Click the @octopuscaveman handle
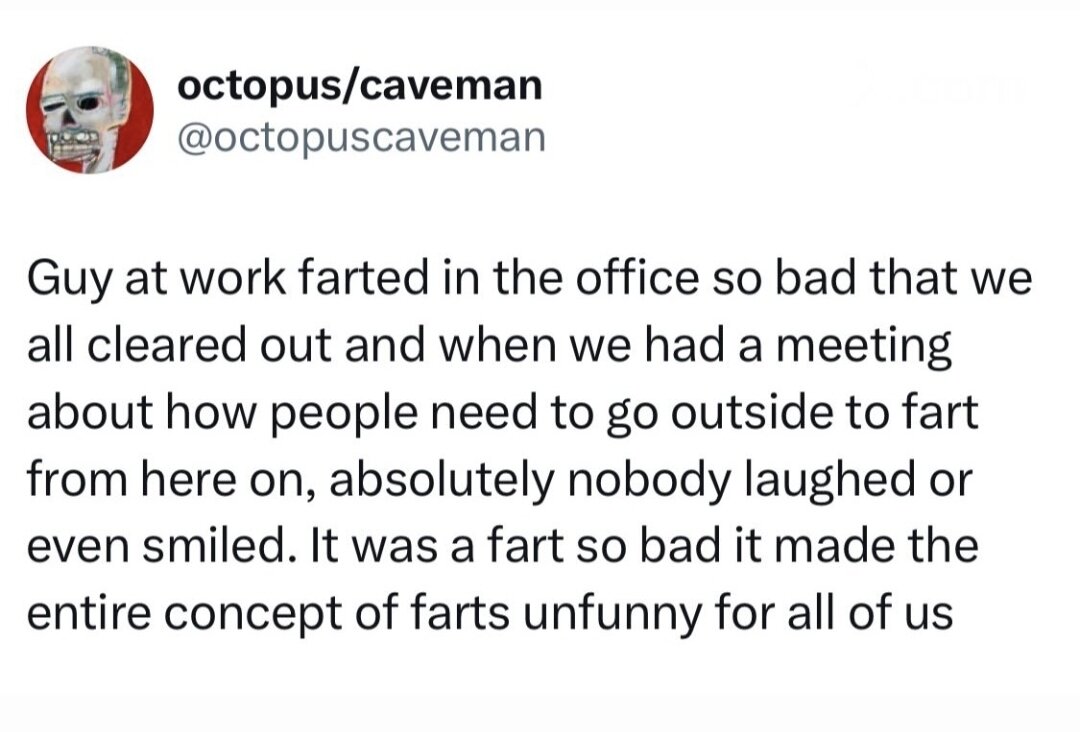Screen dimensions: 1080x732 (361, 136)
